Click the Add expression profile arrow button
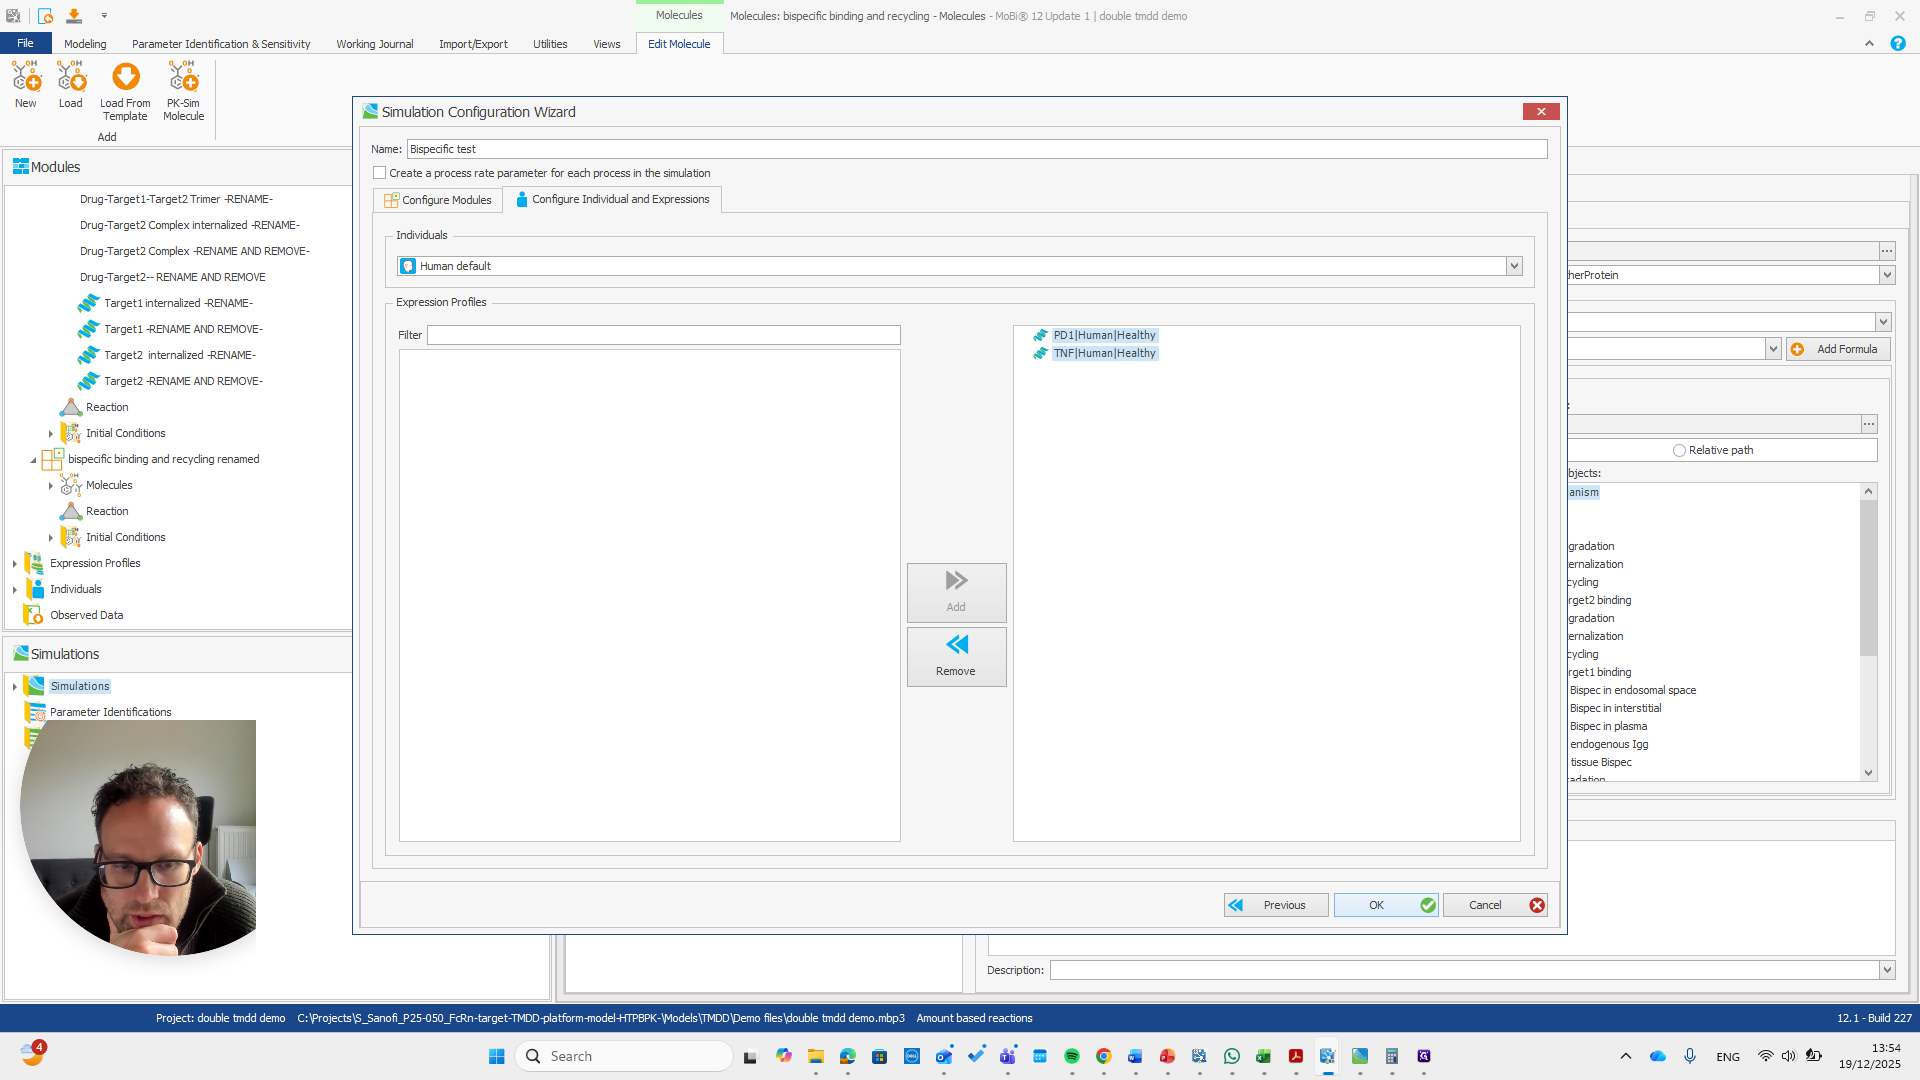The image size is (1920, 1080). coord(956,592)
